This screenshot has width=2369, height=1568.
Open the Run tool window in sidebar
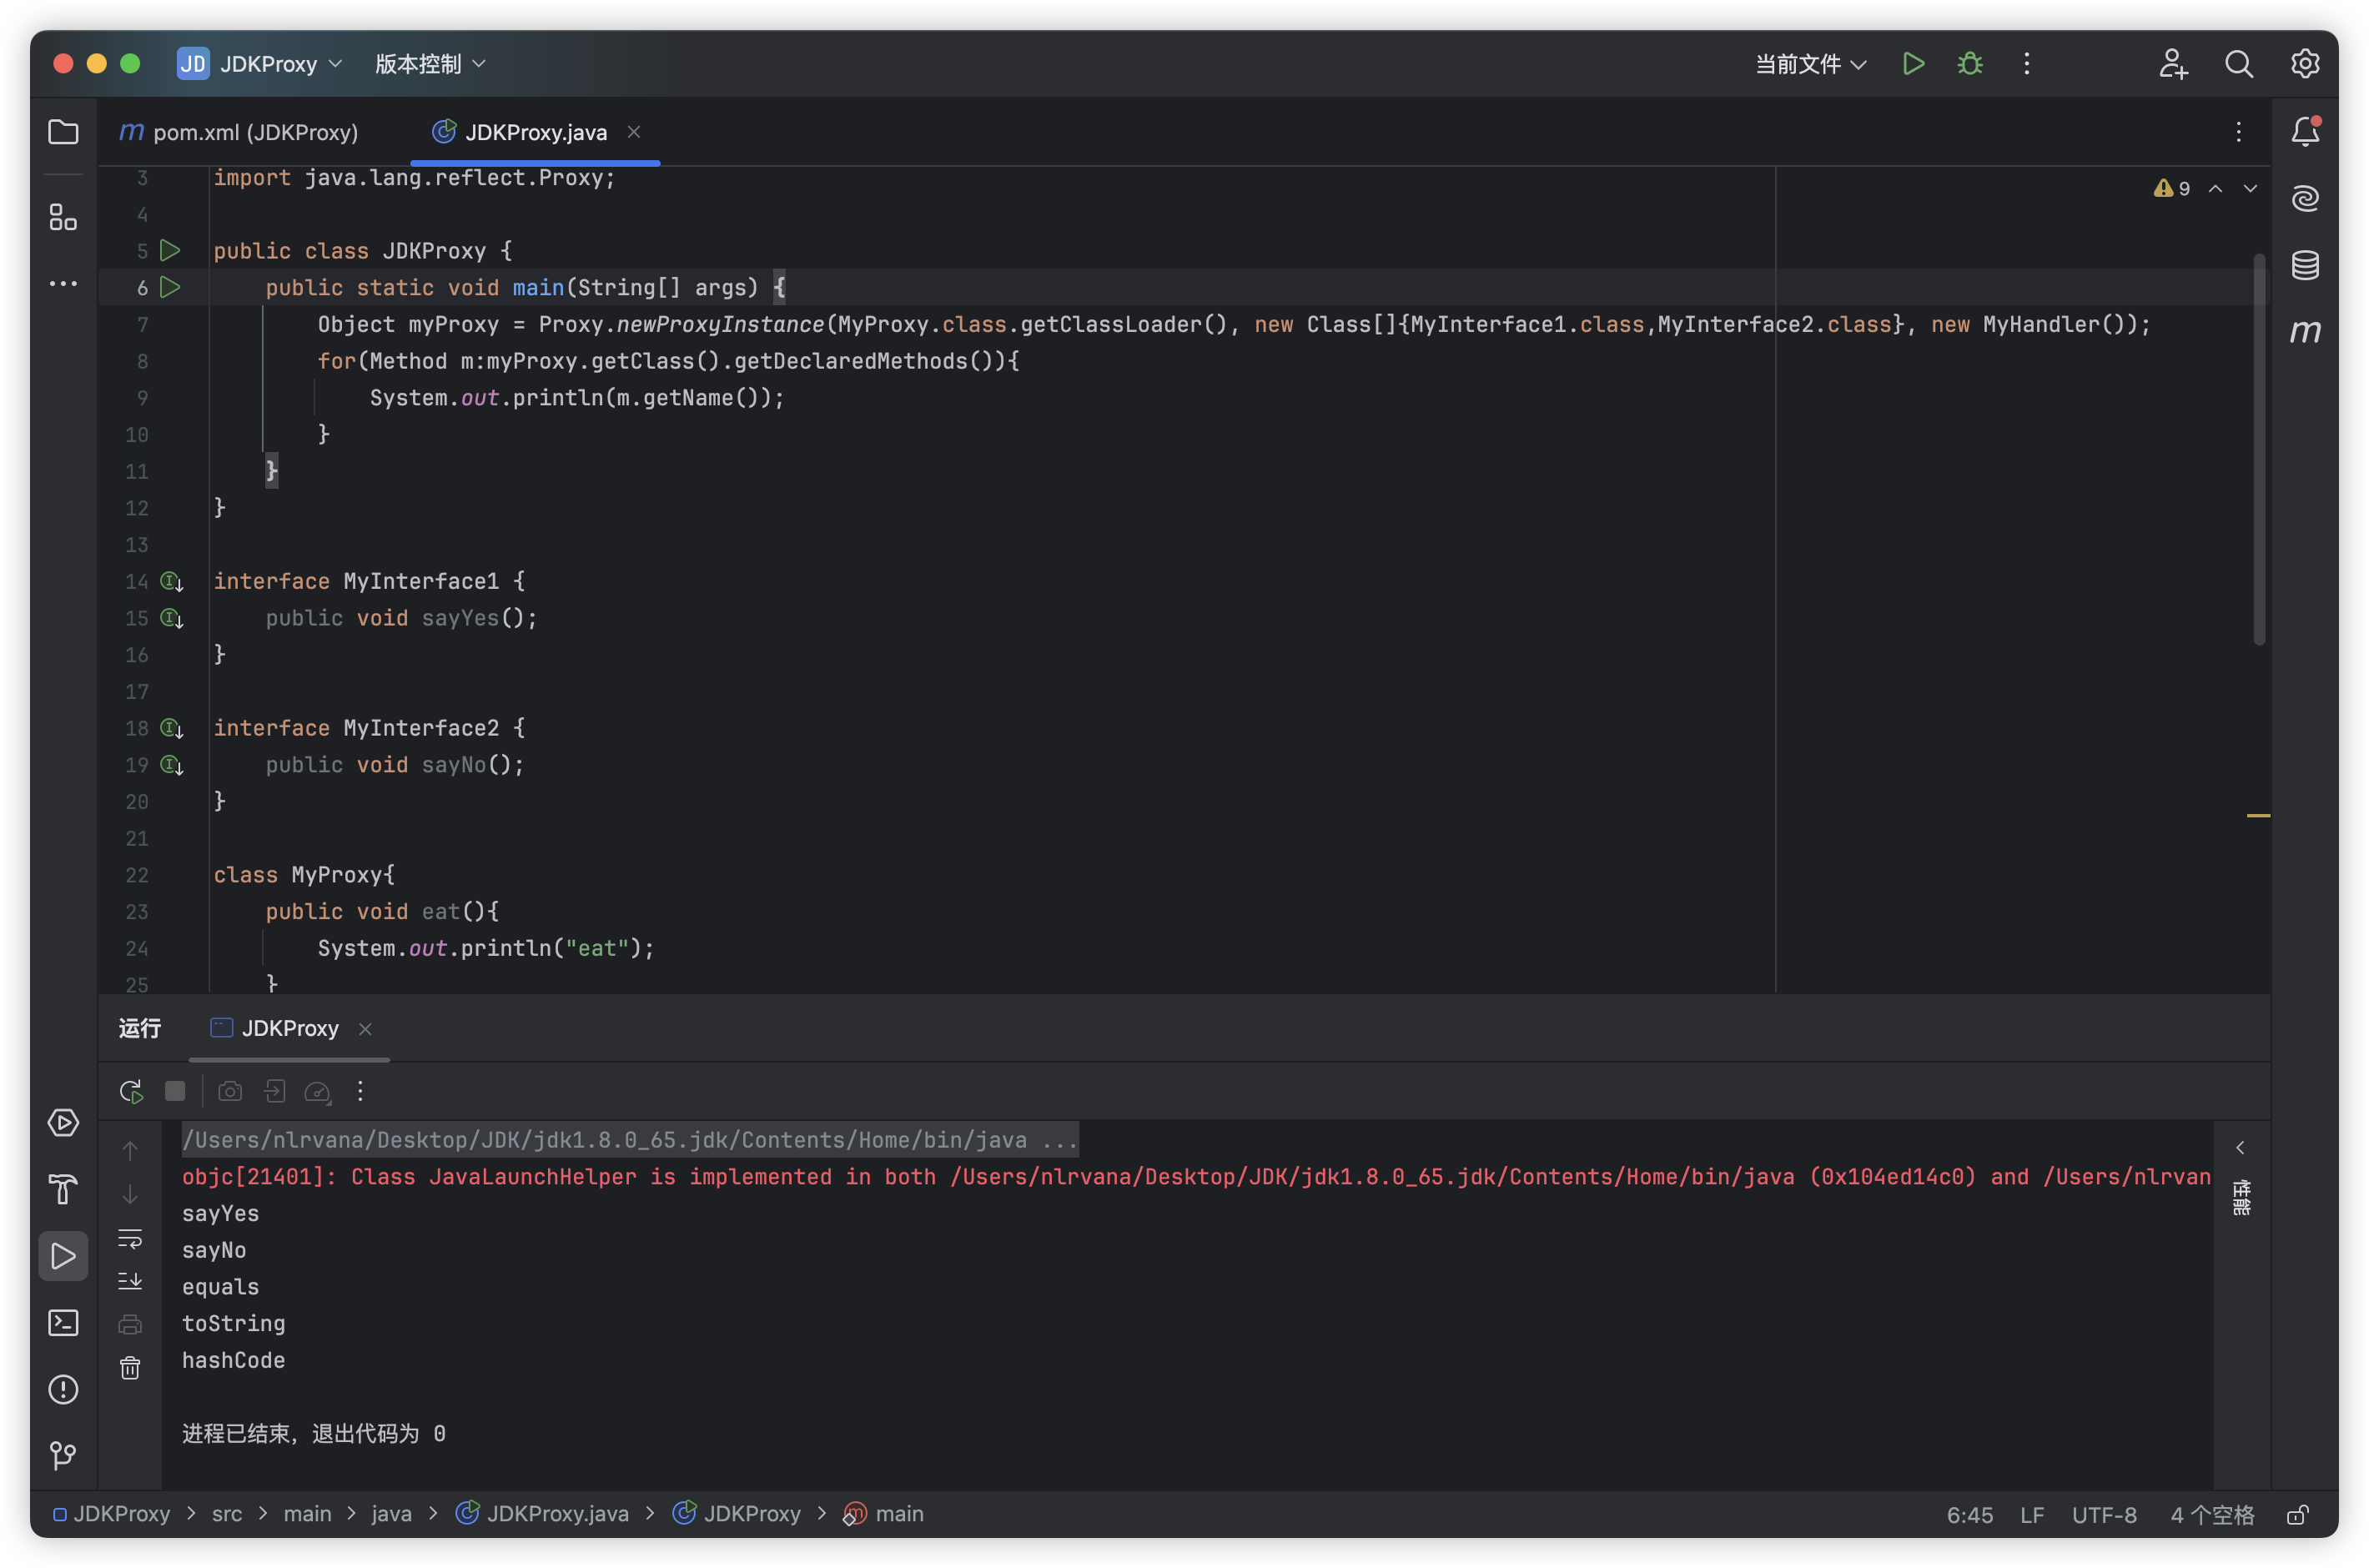(x=63, y=1256)
